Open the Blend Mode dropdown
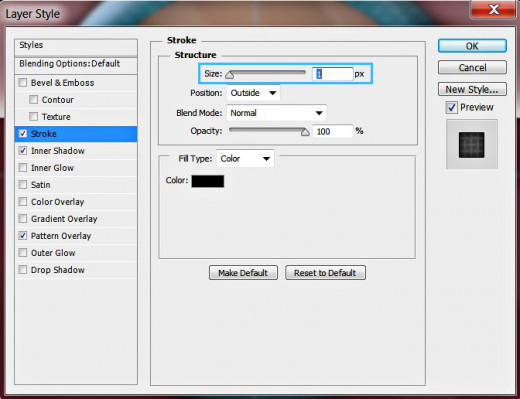Image resolution: width=520 pixels, height=399 pixels. [x=276, y=113]
